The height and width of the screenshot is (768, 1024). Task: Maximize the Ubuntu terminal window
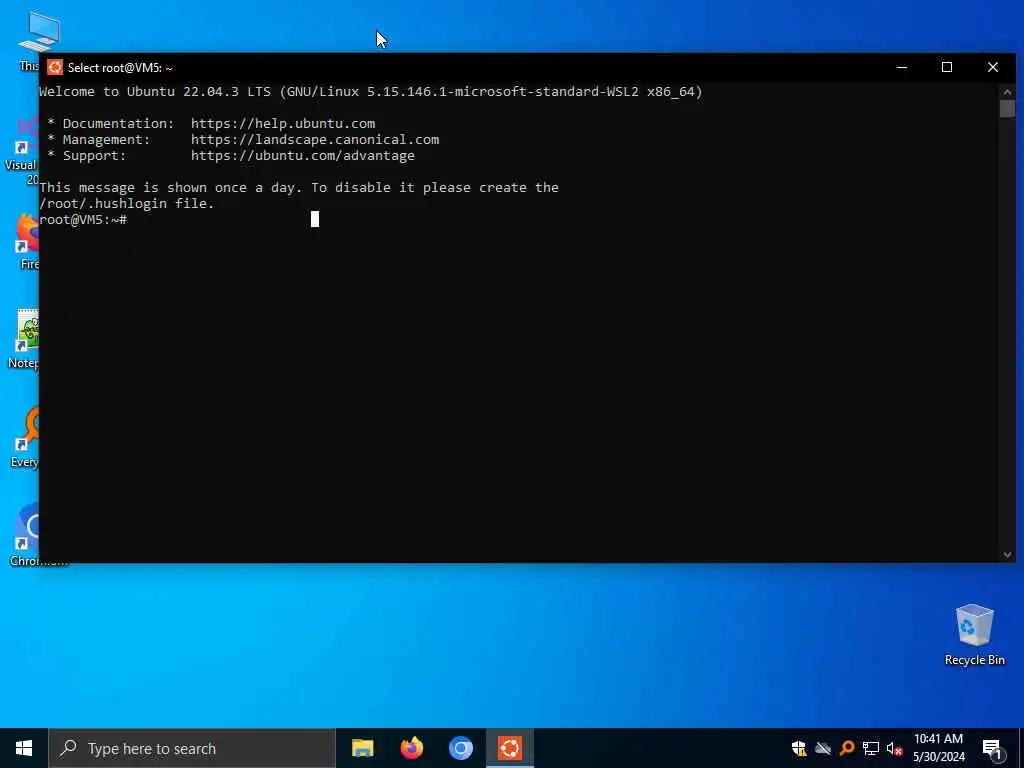click(x=947, y=67)
